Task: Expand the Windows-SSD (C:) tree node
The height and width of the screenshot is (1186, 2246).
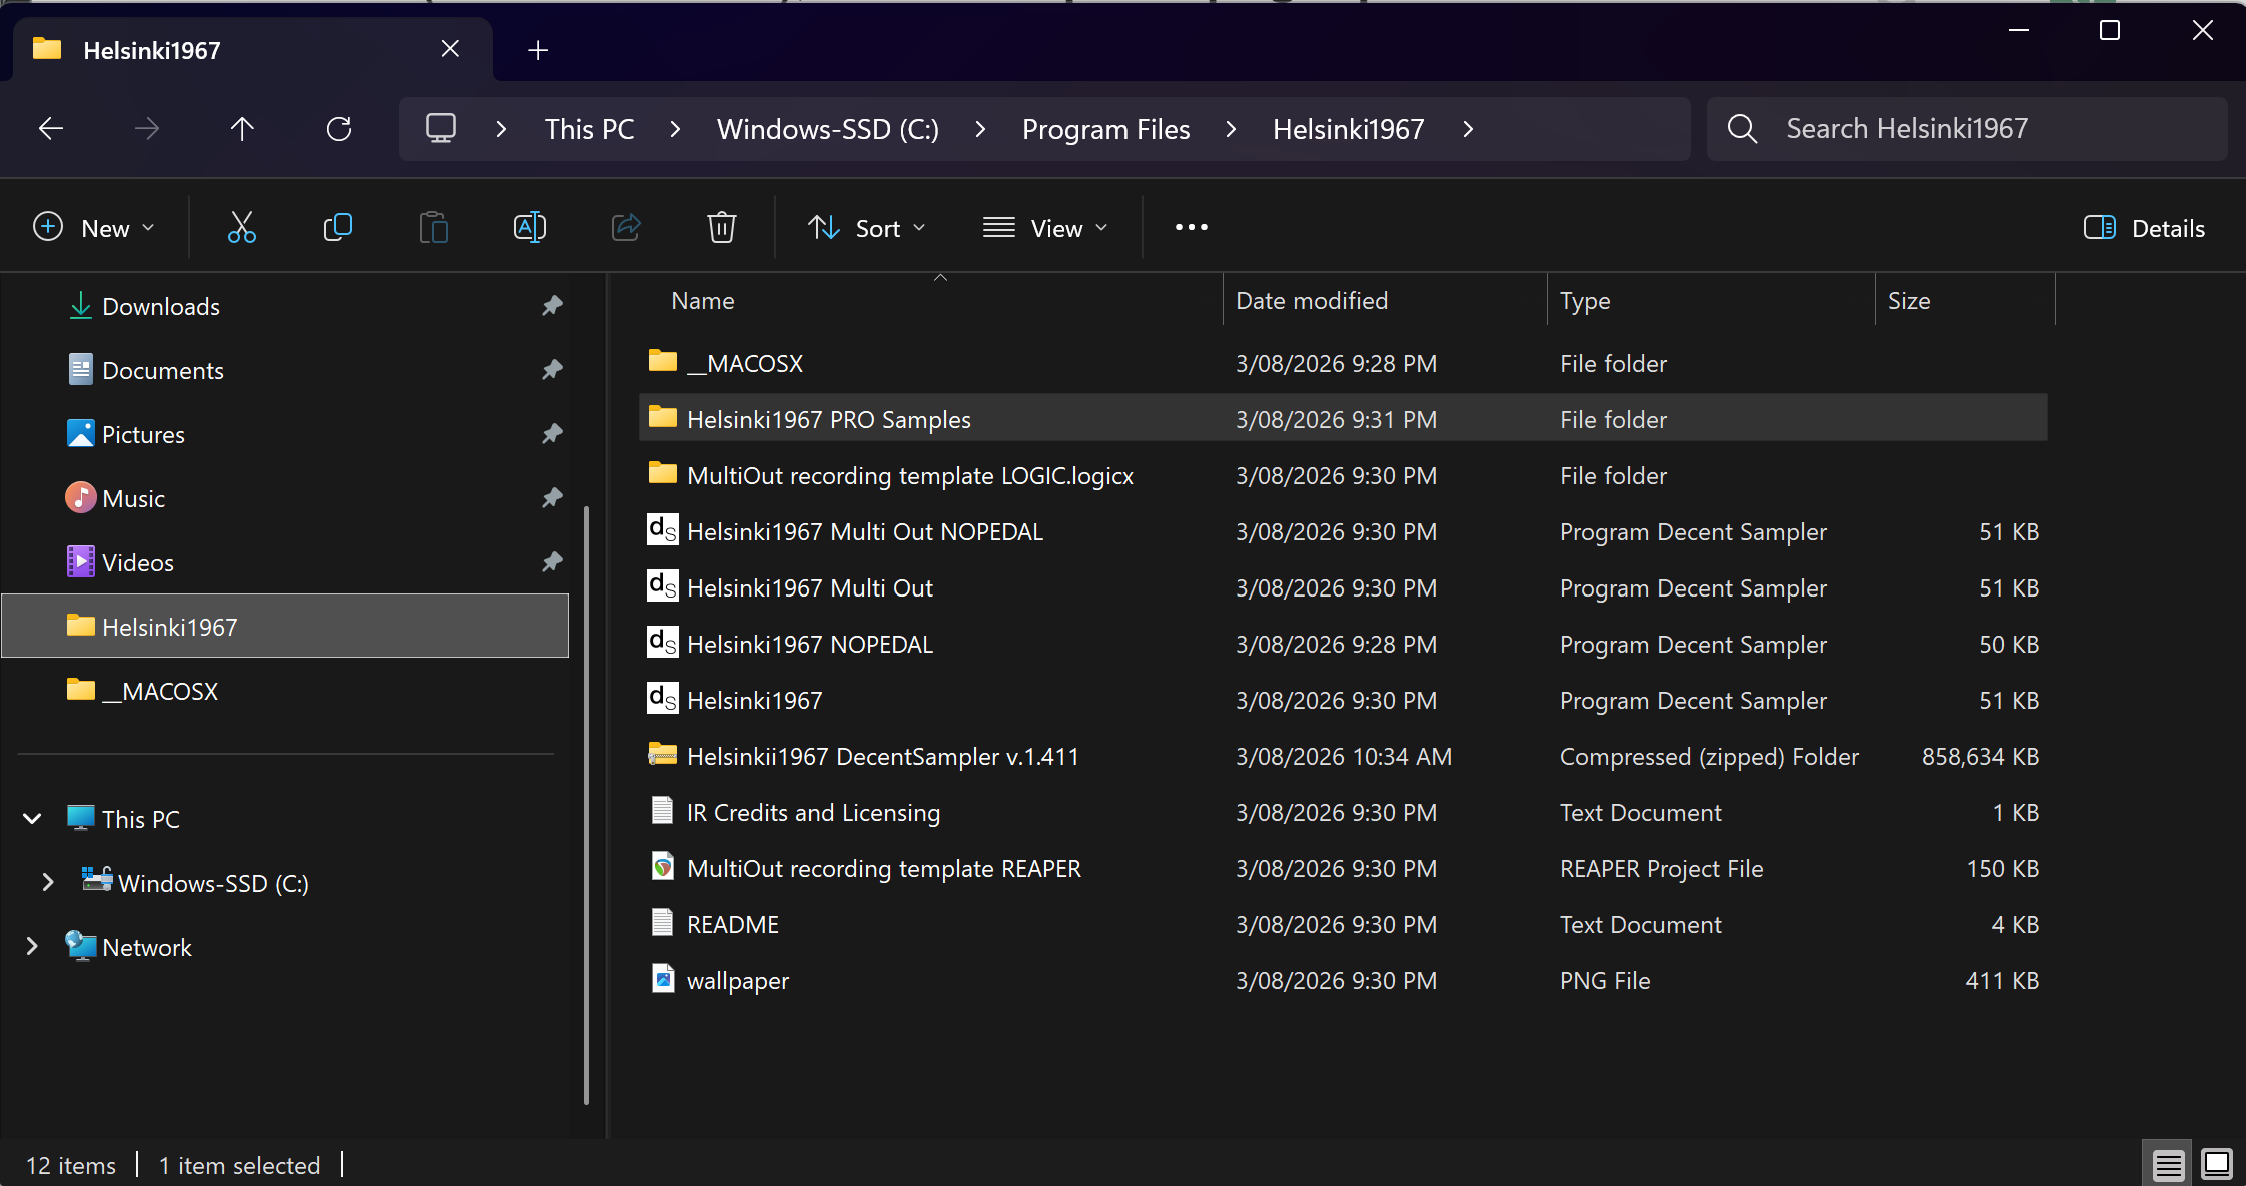Action: [47, 883]
